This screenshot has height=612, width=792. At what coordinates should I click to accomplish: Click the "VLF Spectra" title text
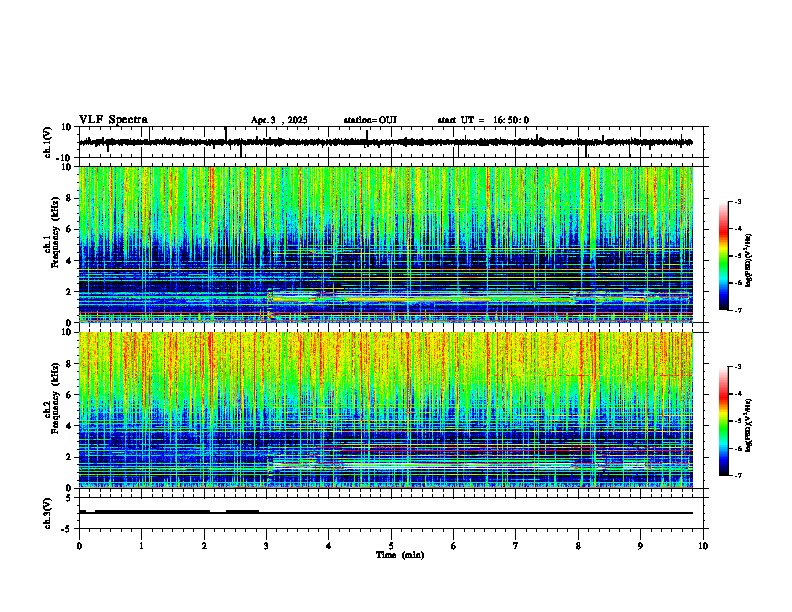pos(113,120)
